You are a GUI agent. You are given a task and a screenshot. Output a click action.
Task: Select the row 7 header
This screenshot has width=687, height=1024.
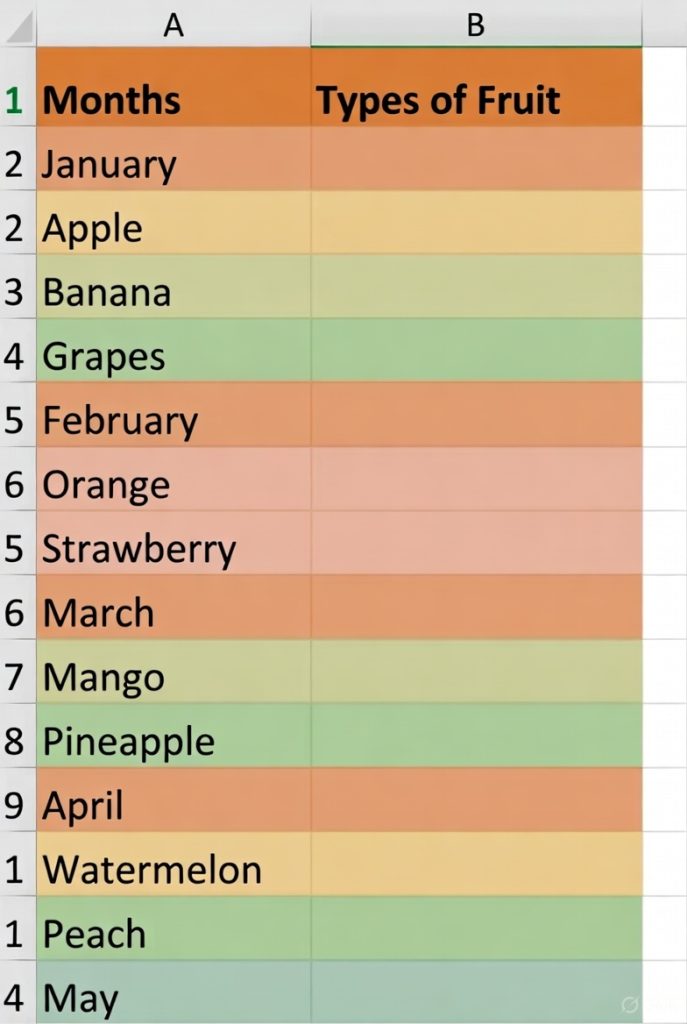(14, 677)
